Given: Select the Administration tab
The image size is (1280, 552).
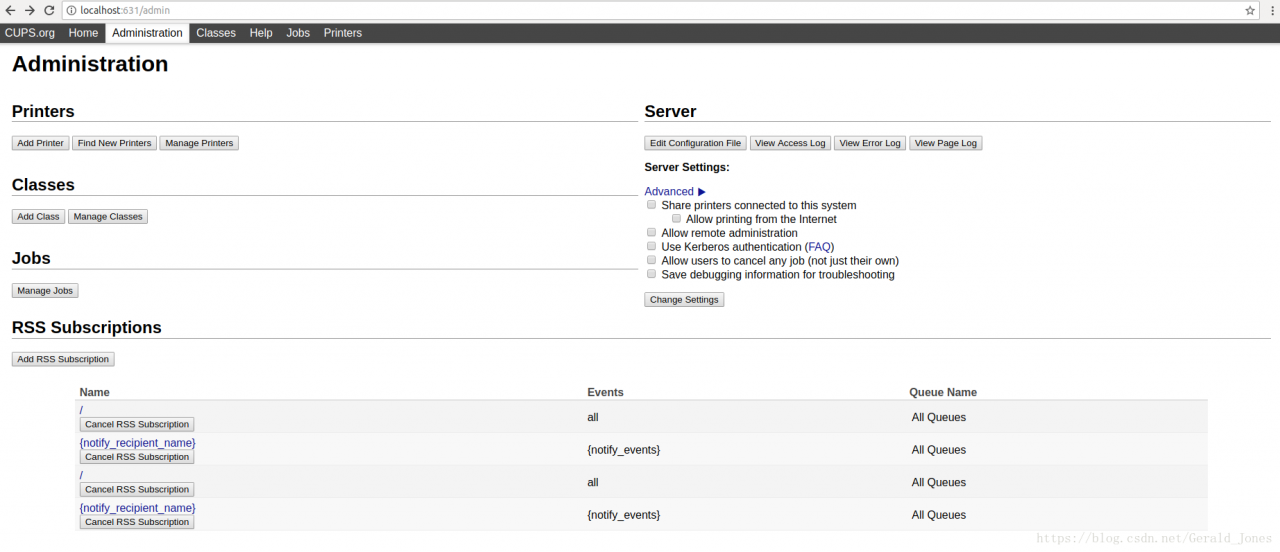Looking at the screenshot, I should click(x=147, y=33).
